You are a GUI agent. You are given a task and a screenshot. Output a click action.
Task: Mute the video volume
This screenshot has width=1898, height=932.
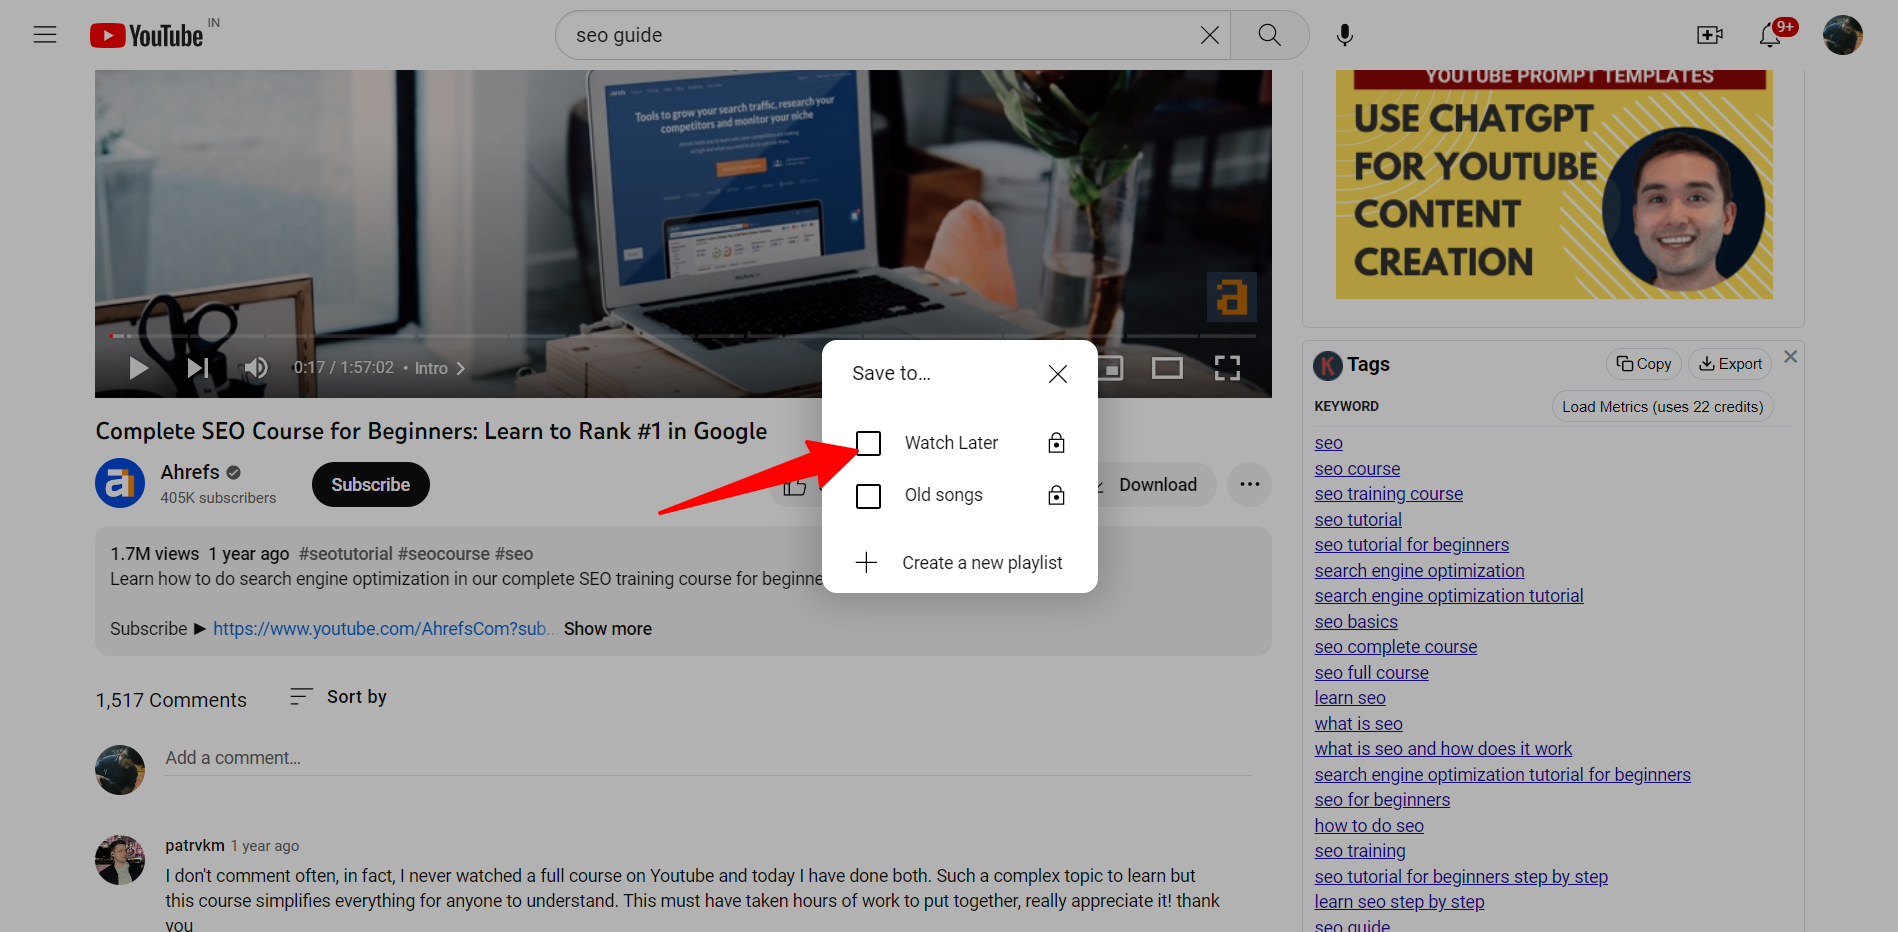[256, 368]
